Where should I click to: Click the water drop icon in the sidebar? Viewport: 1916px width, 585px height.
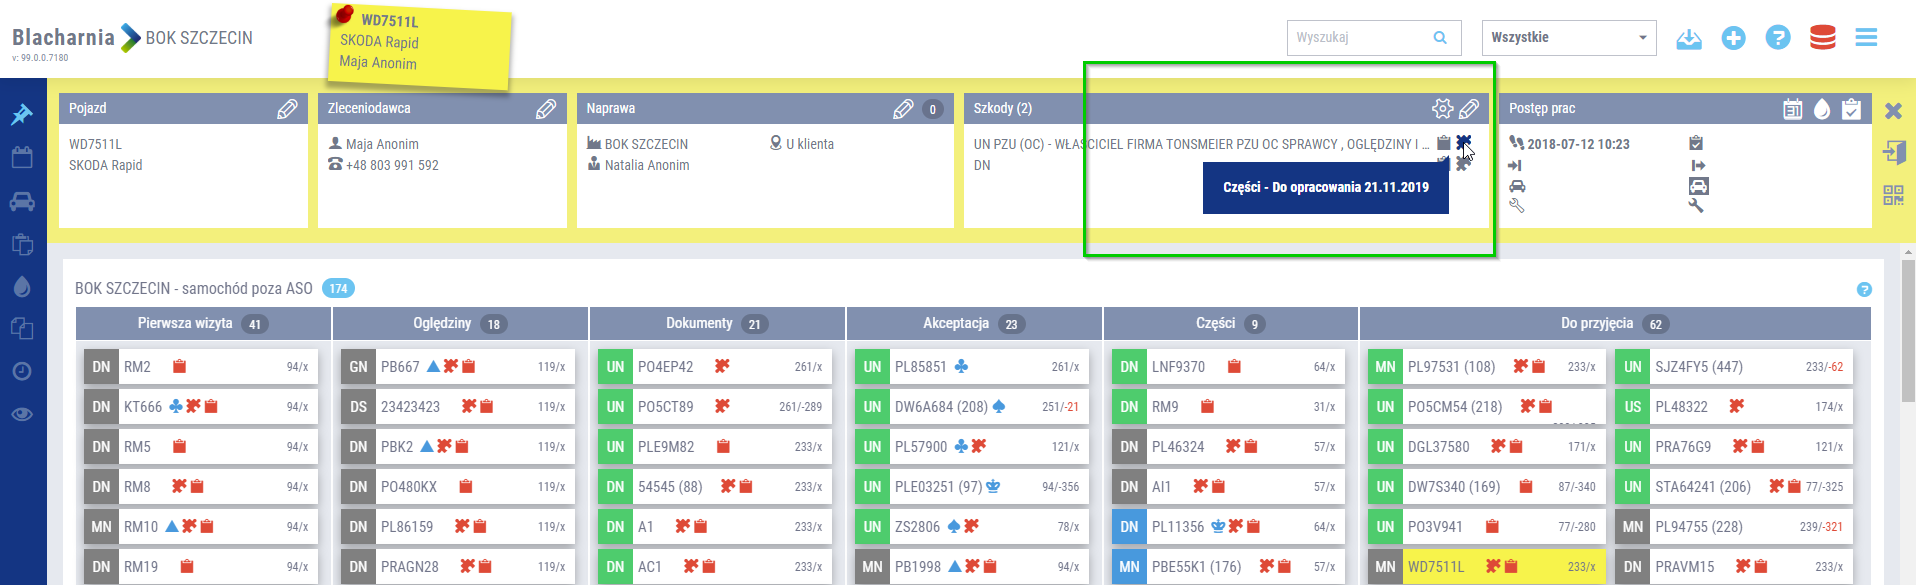pyautogui.click(x=22, y=287)
